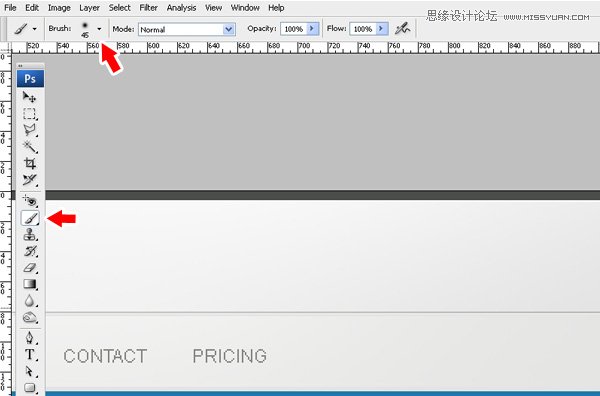The image size is (600, 396).
Task: Toggle the Airbrush option icon
Action: coord(402,29)
